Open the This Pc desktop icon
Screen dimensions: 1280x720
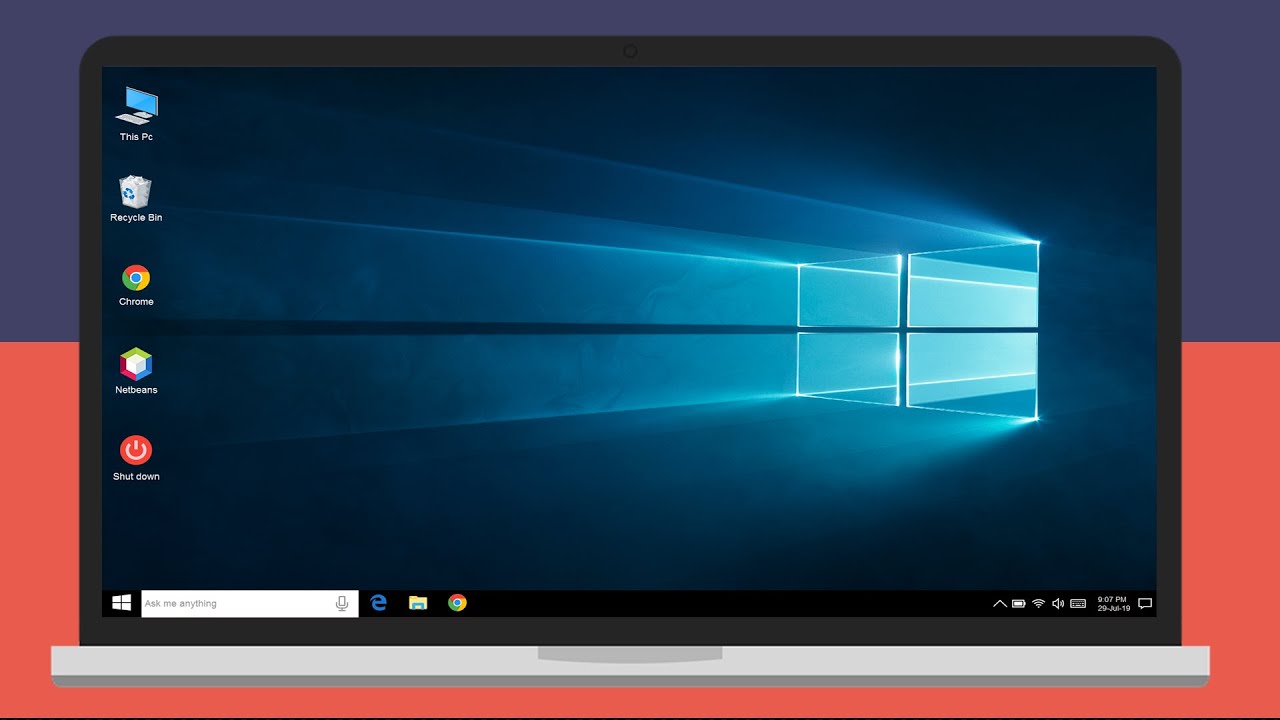coord(136,105)
